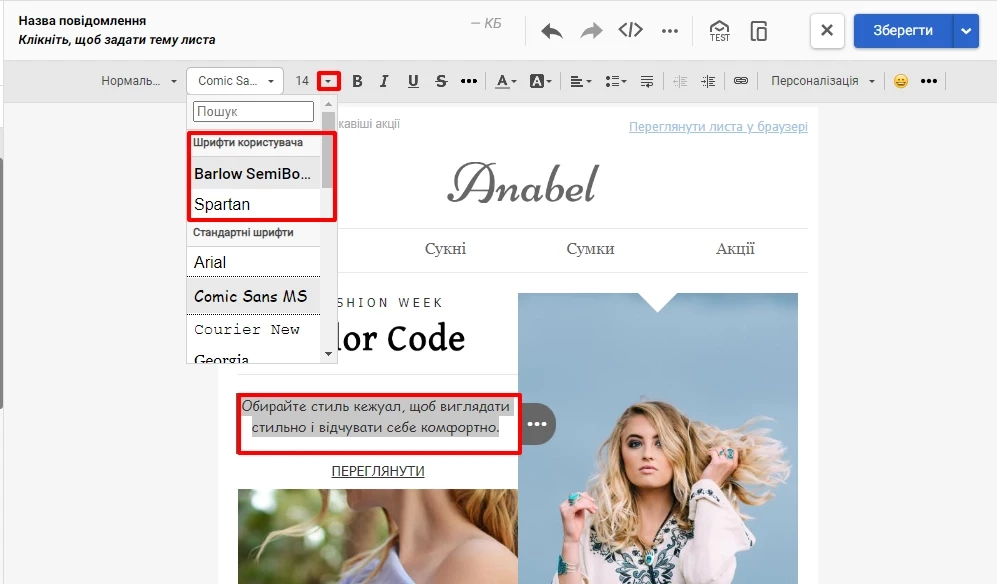Click the Зберегти button
This screenshot has height=584, width=997.
[x=903, y=31]
